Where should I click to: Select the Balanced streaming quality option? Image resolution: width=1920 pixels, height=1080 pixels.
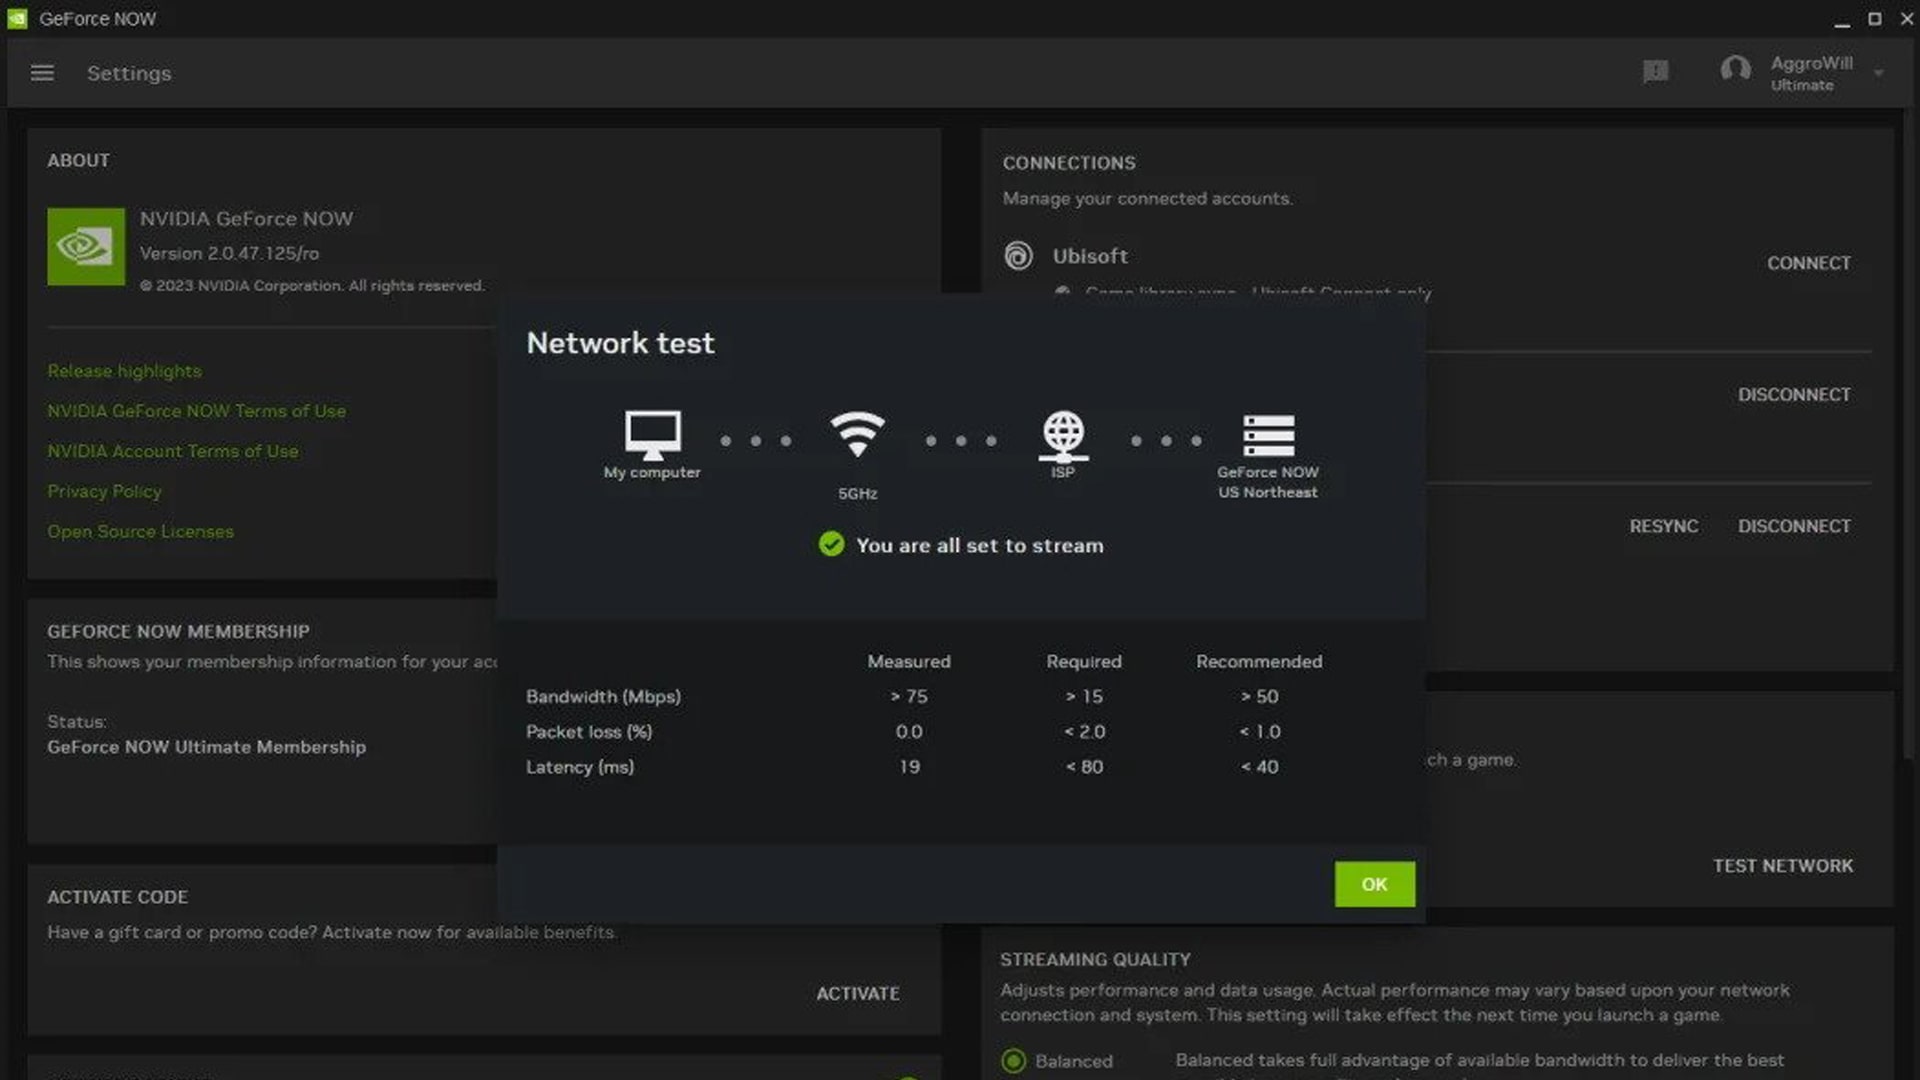click(x=1013, y=1060)
